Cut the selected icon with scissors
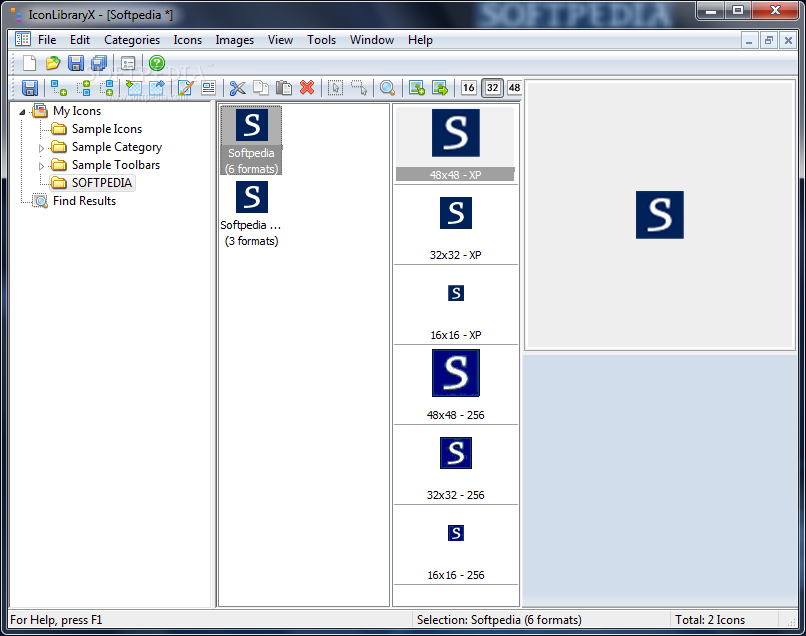 pyautogui.click(x=237, y=88)
